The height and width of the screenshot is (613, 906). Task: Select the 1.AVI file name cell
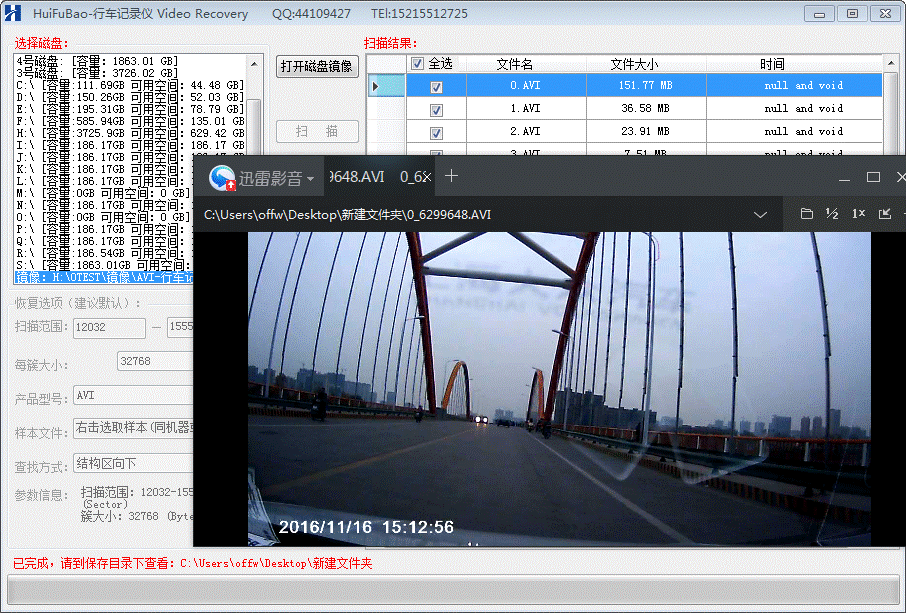(525, 109)
